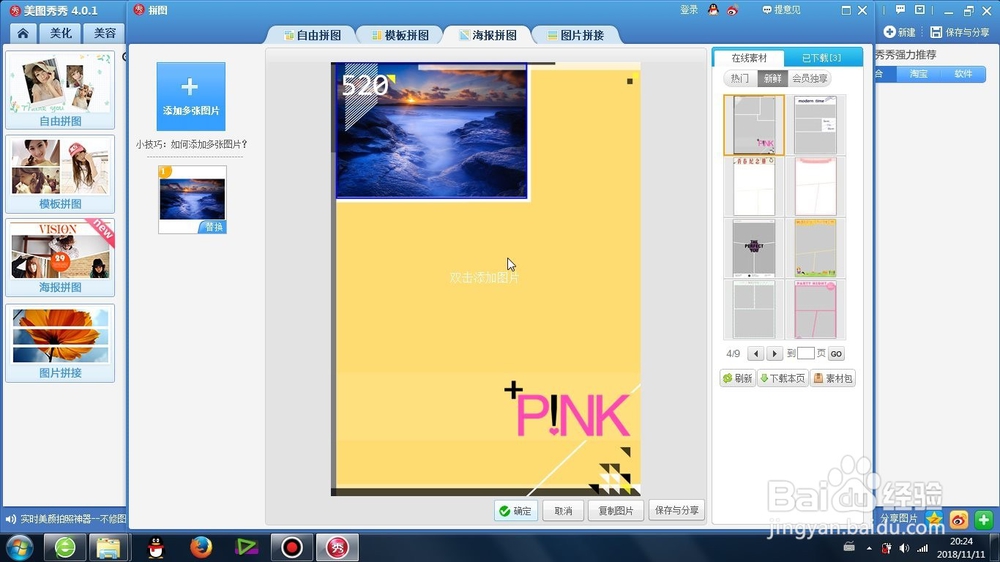Open 在线素材 tab
This screenshot has height=562, width=1000.
tap(749, 58)
